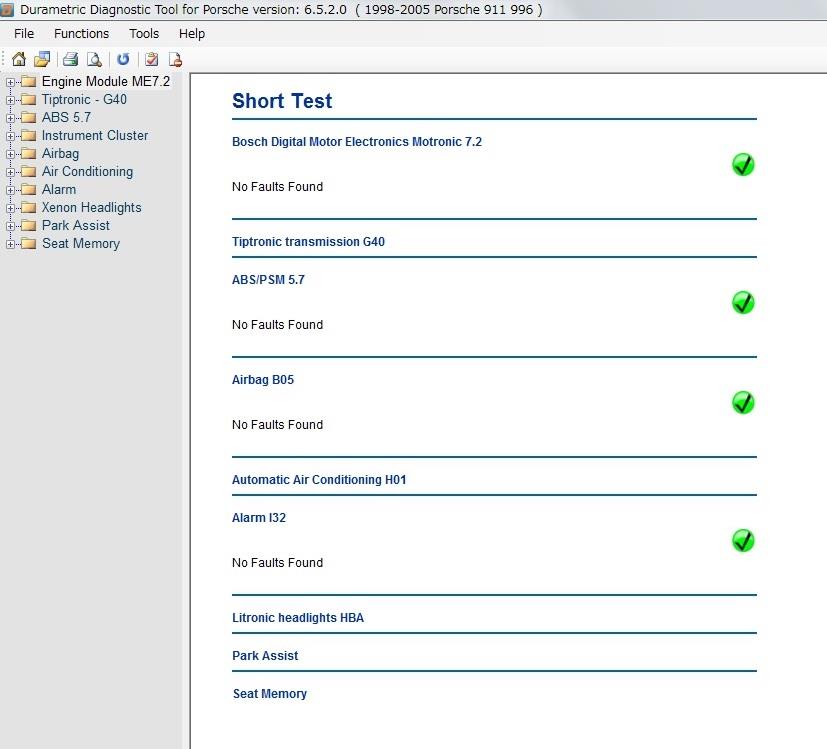Click the Short Test page title
827x749 pixels.
click(x=282, y=101)
